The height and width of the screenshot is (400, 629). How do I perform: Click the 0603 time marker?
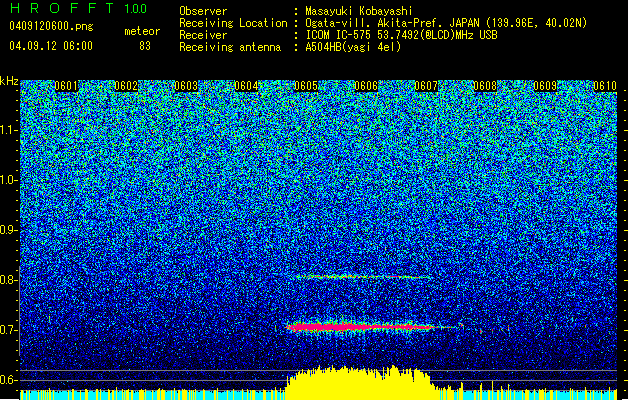point(186,86)
